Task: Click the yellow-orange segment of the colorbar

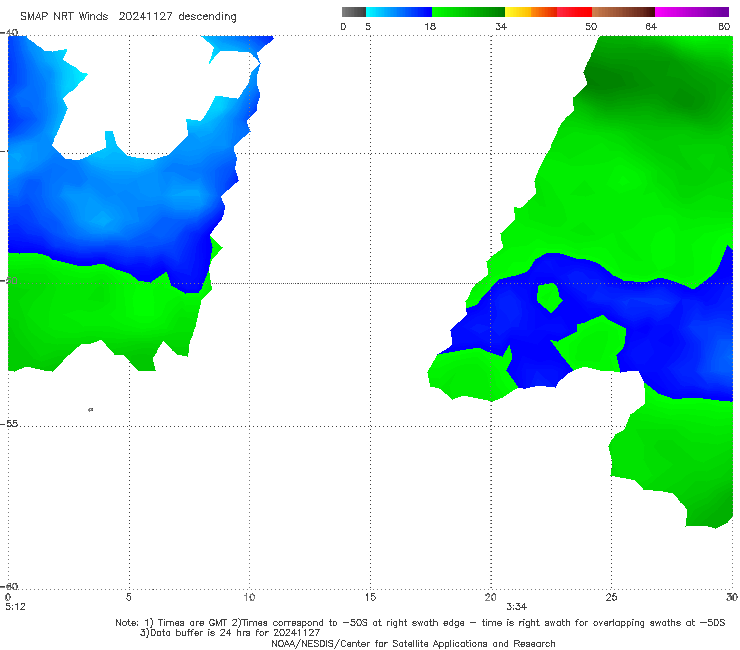Action: pyautogui.click(x=531, y=12)
